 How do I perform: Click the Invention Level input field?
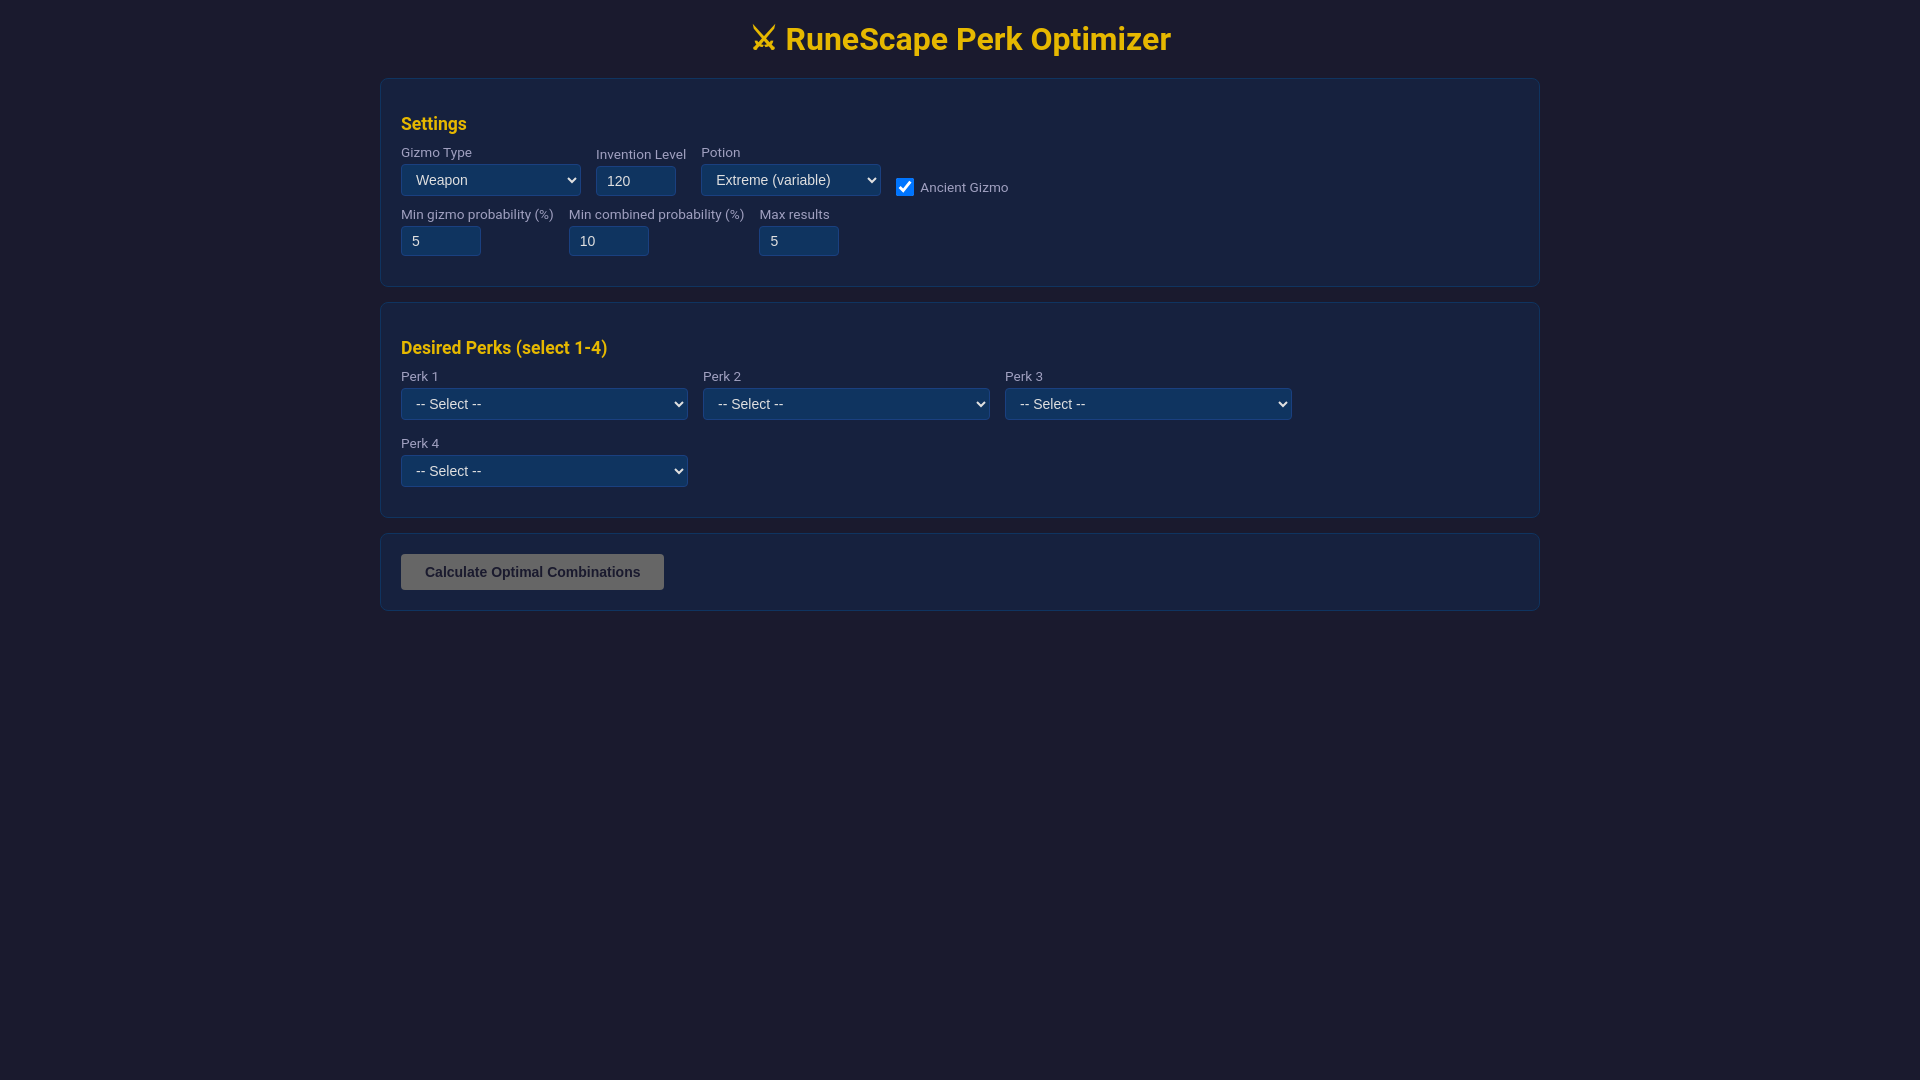636,181
